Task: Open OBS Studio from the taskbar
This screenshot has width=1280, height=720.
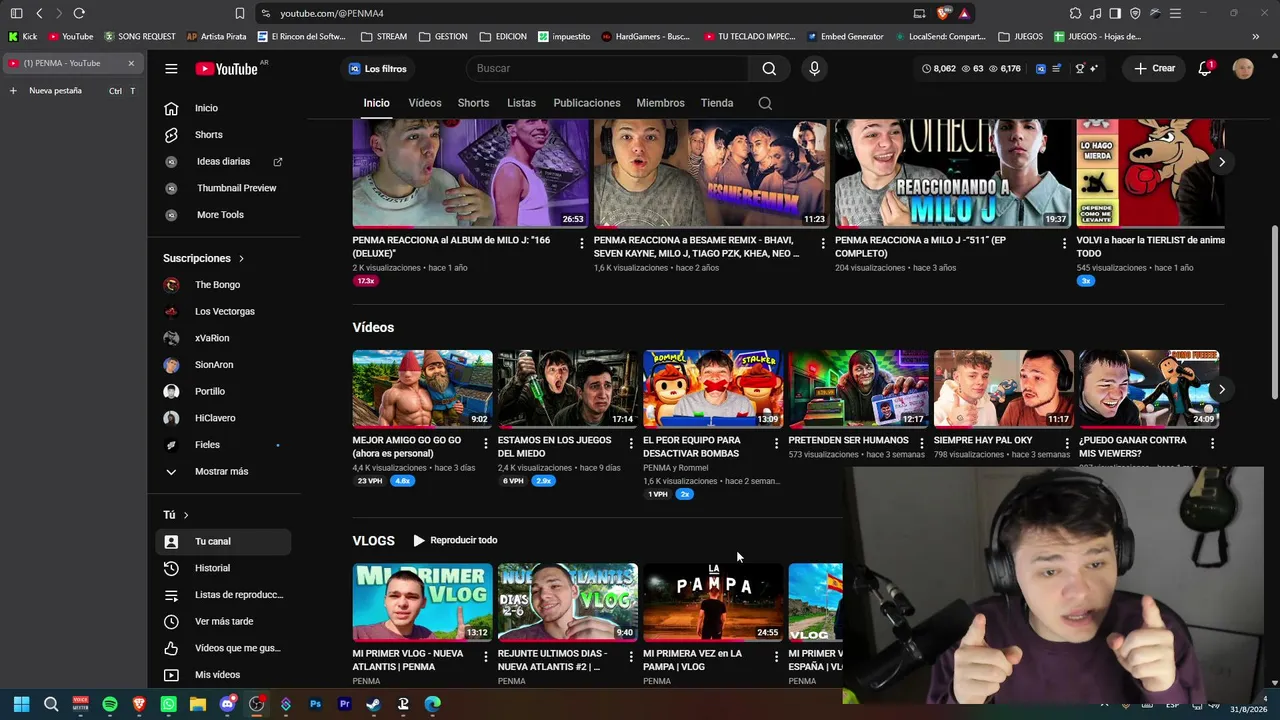Action: click(256, 704)
